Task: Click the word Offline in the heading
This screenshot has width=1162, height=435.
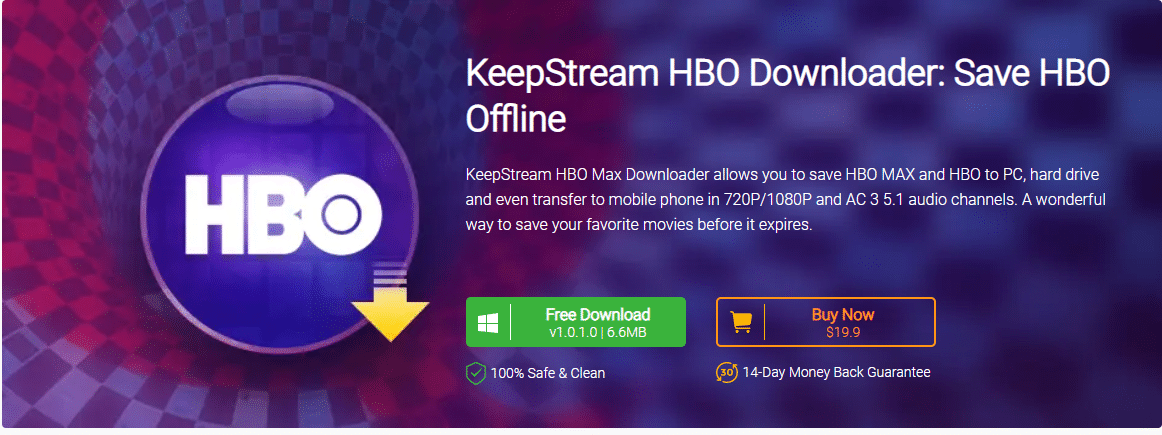Action: click(x=516, y=119)
